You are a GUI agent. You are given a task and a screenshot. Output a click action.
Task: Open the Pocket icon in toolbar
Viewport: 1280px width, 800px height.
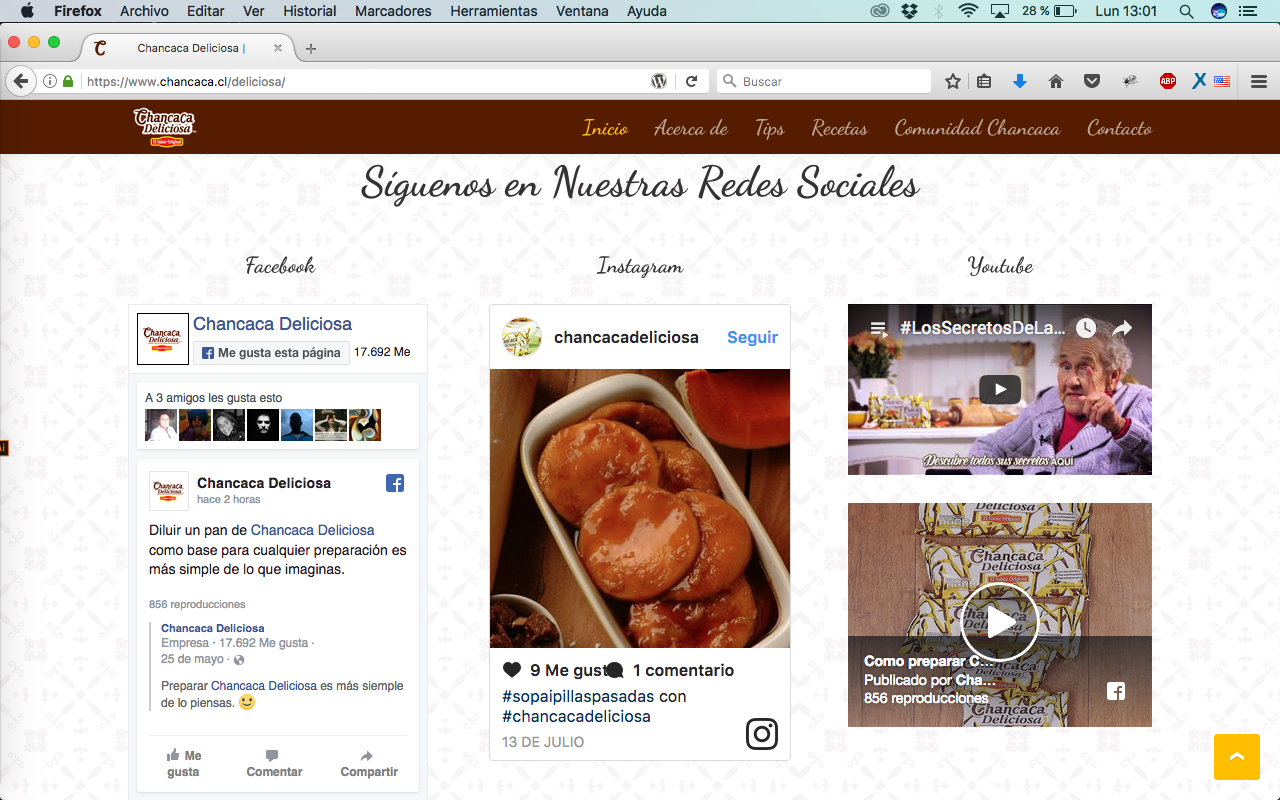tap(1093, 81)
